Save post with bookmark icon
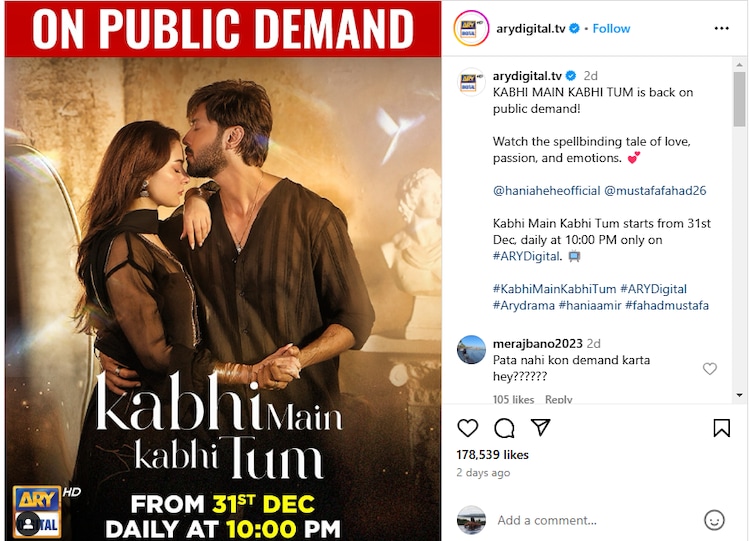 [x=721, y=428]
